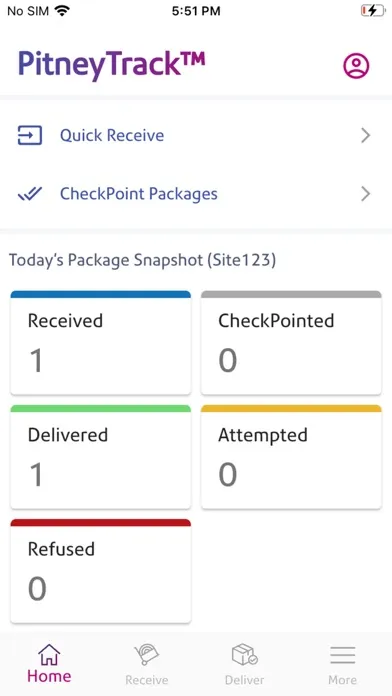The height and width of the screenshot is (696, 392).
Task: Open the More hamburger menu icon
Action: tap(342, 655)
